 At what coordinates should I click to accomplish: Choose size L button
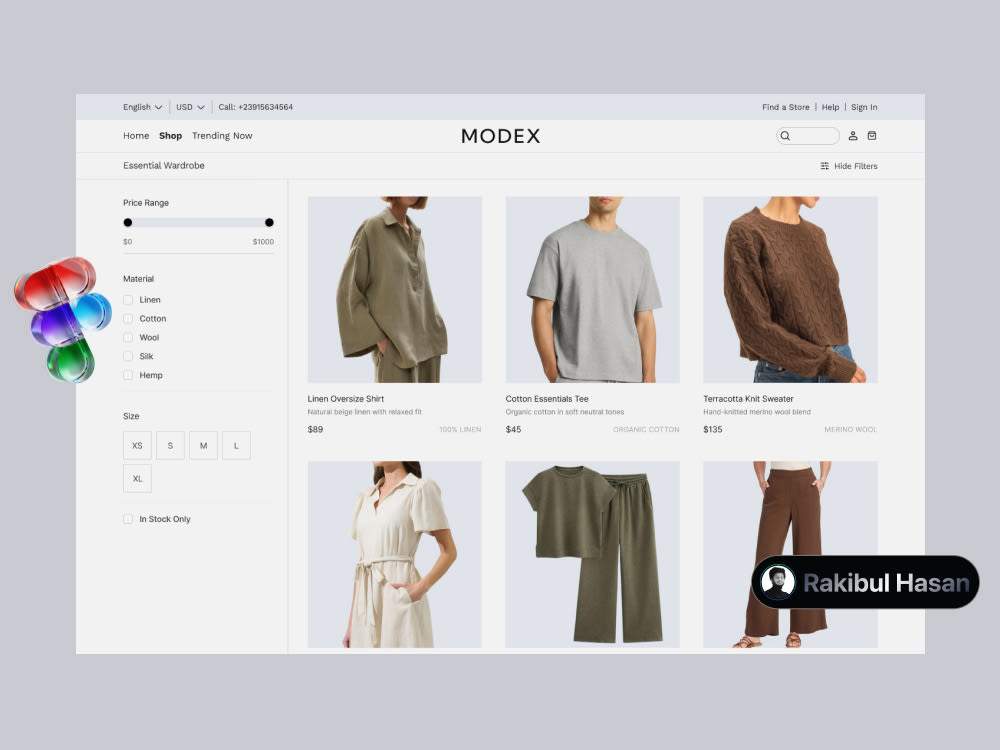[x=237, y=445]
